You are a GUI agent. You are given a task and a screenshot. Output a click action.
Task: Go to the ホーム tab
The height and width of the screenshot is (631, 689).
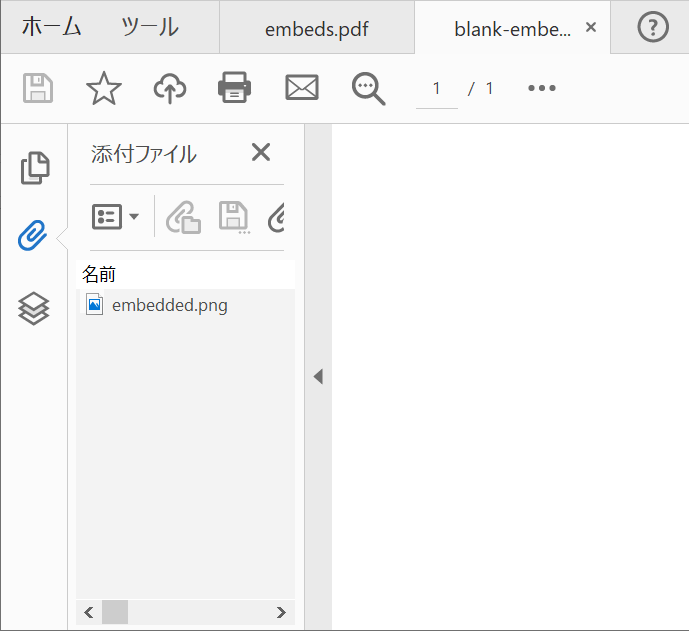click(x=51, y=27)
